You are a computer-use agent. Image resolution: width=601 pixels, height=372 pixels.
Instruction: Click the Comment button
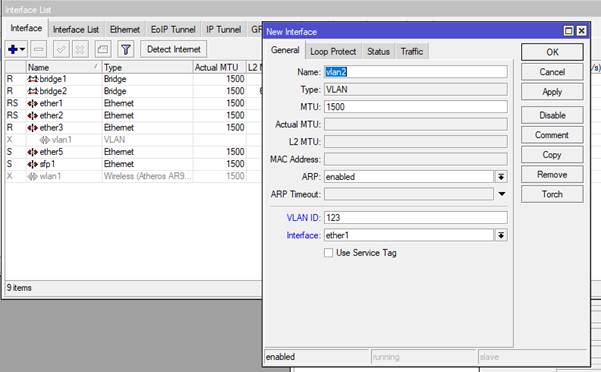tap(552, 135)
